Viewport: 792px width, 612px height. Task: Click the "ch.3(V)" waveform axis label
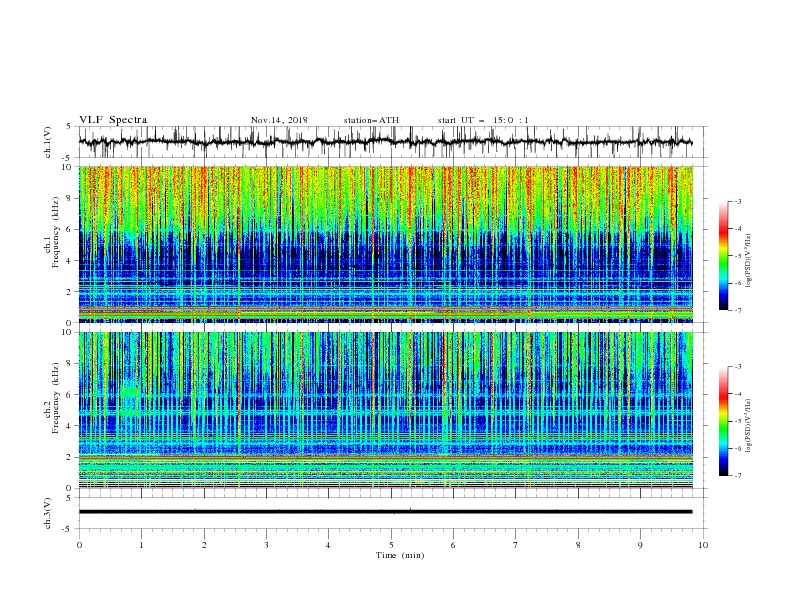point(48,514)
